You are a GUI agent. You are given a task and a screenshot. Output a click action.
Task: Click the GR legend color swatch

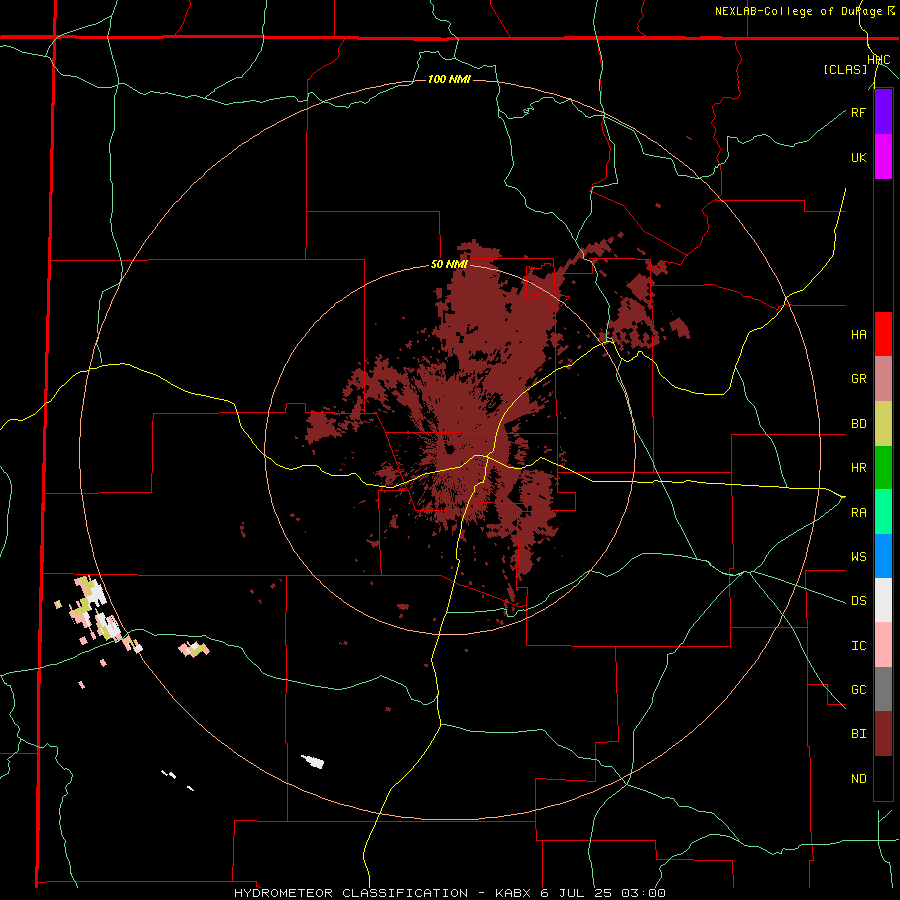(x=883, y=379)
